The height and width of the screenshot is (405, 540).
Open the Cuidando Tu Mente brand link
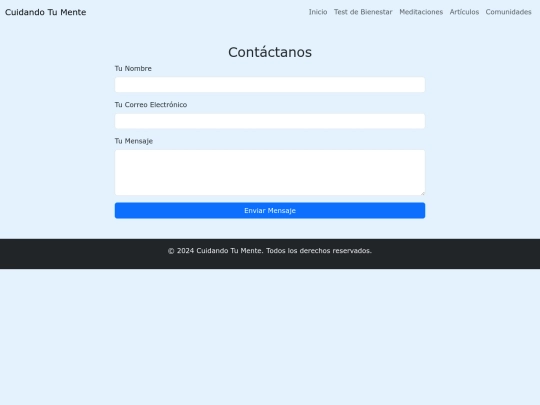pos(45,12)
